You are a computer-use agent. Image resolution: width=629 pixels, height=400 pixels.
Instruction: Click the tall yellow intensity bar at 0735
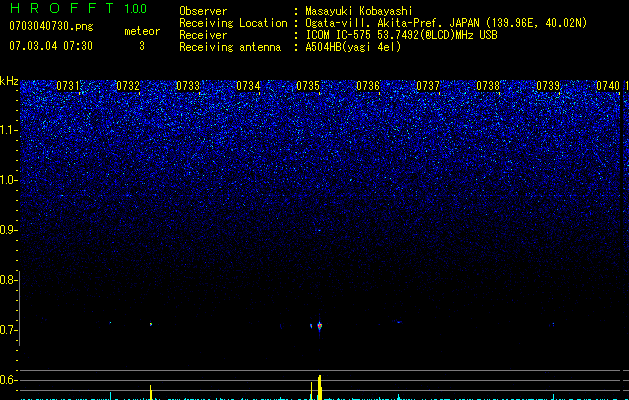[320, 387]
